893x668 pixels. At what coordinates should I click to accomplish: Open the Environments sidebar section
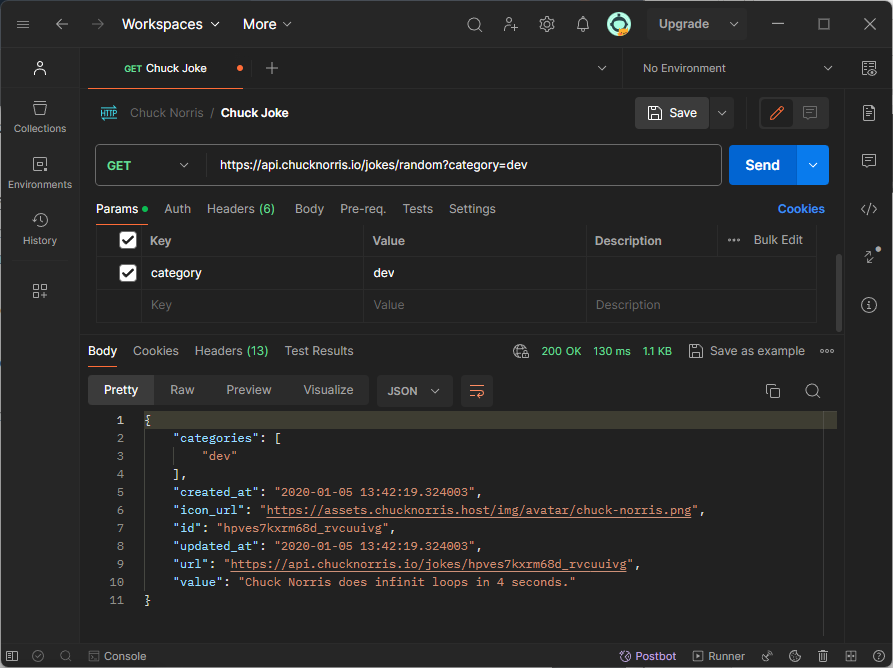(x=40, y=173)
